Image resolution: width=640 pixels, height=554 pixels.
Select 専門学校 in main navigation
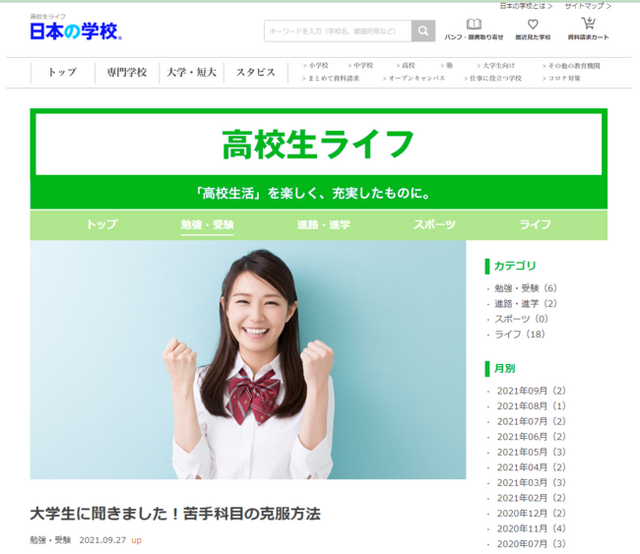[x=127, y=72]
